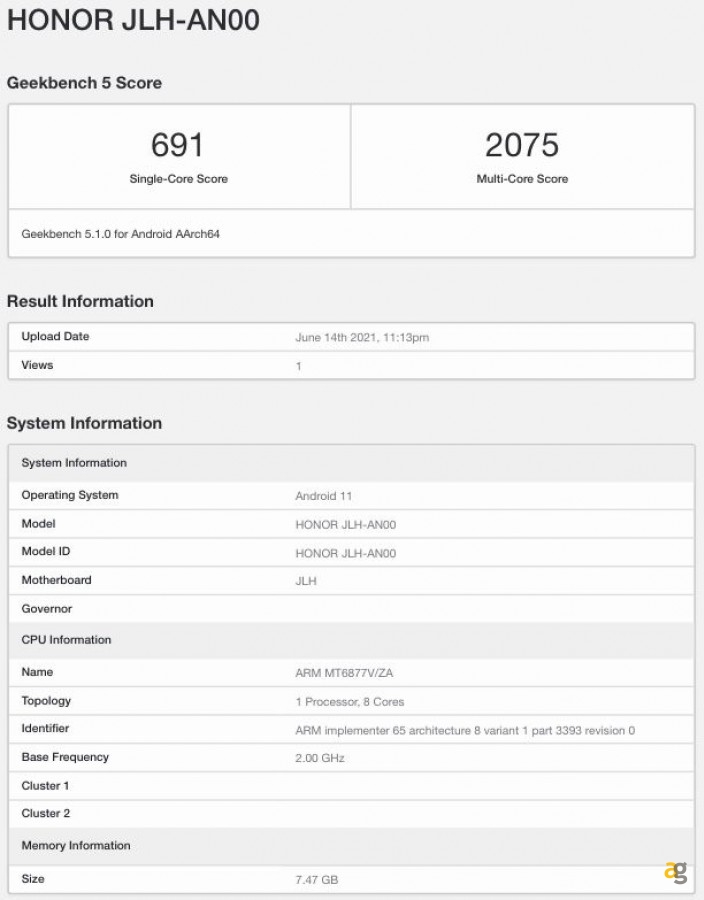Screen dimensions: 704x900
Task: Select HONOR JLH-AN00 value in Model ID row
Action: tap(345, 553)
